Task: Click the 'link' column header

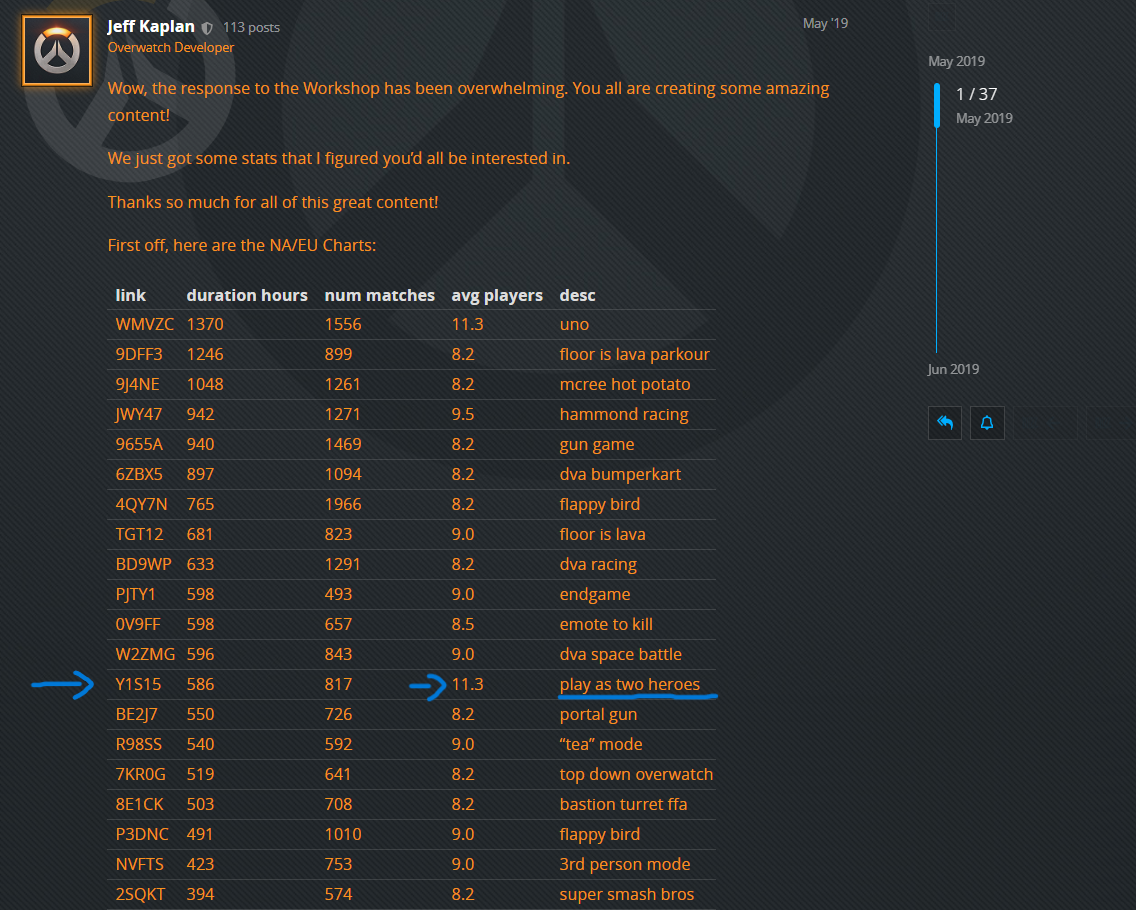Action: (x=130, y=296)
